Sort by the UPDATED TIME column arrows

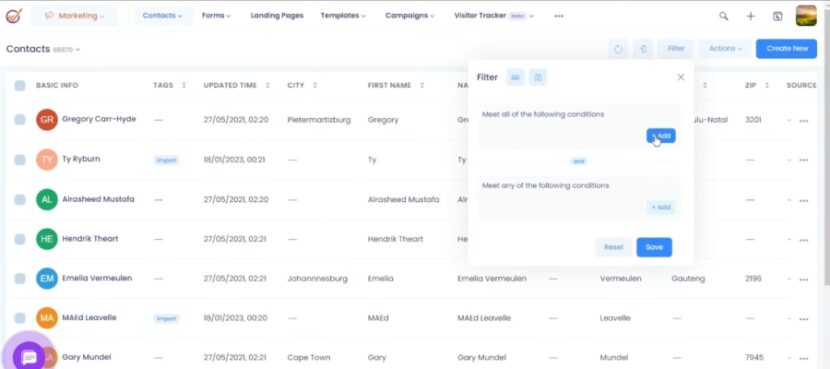click(267, 85)
